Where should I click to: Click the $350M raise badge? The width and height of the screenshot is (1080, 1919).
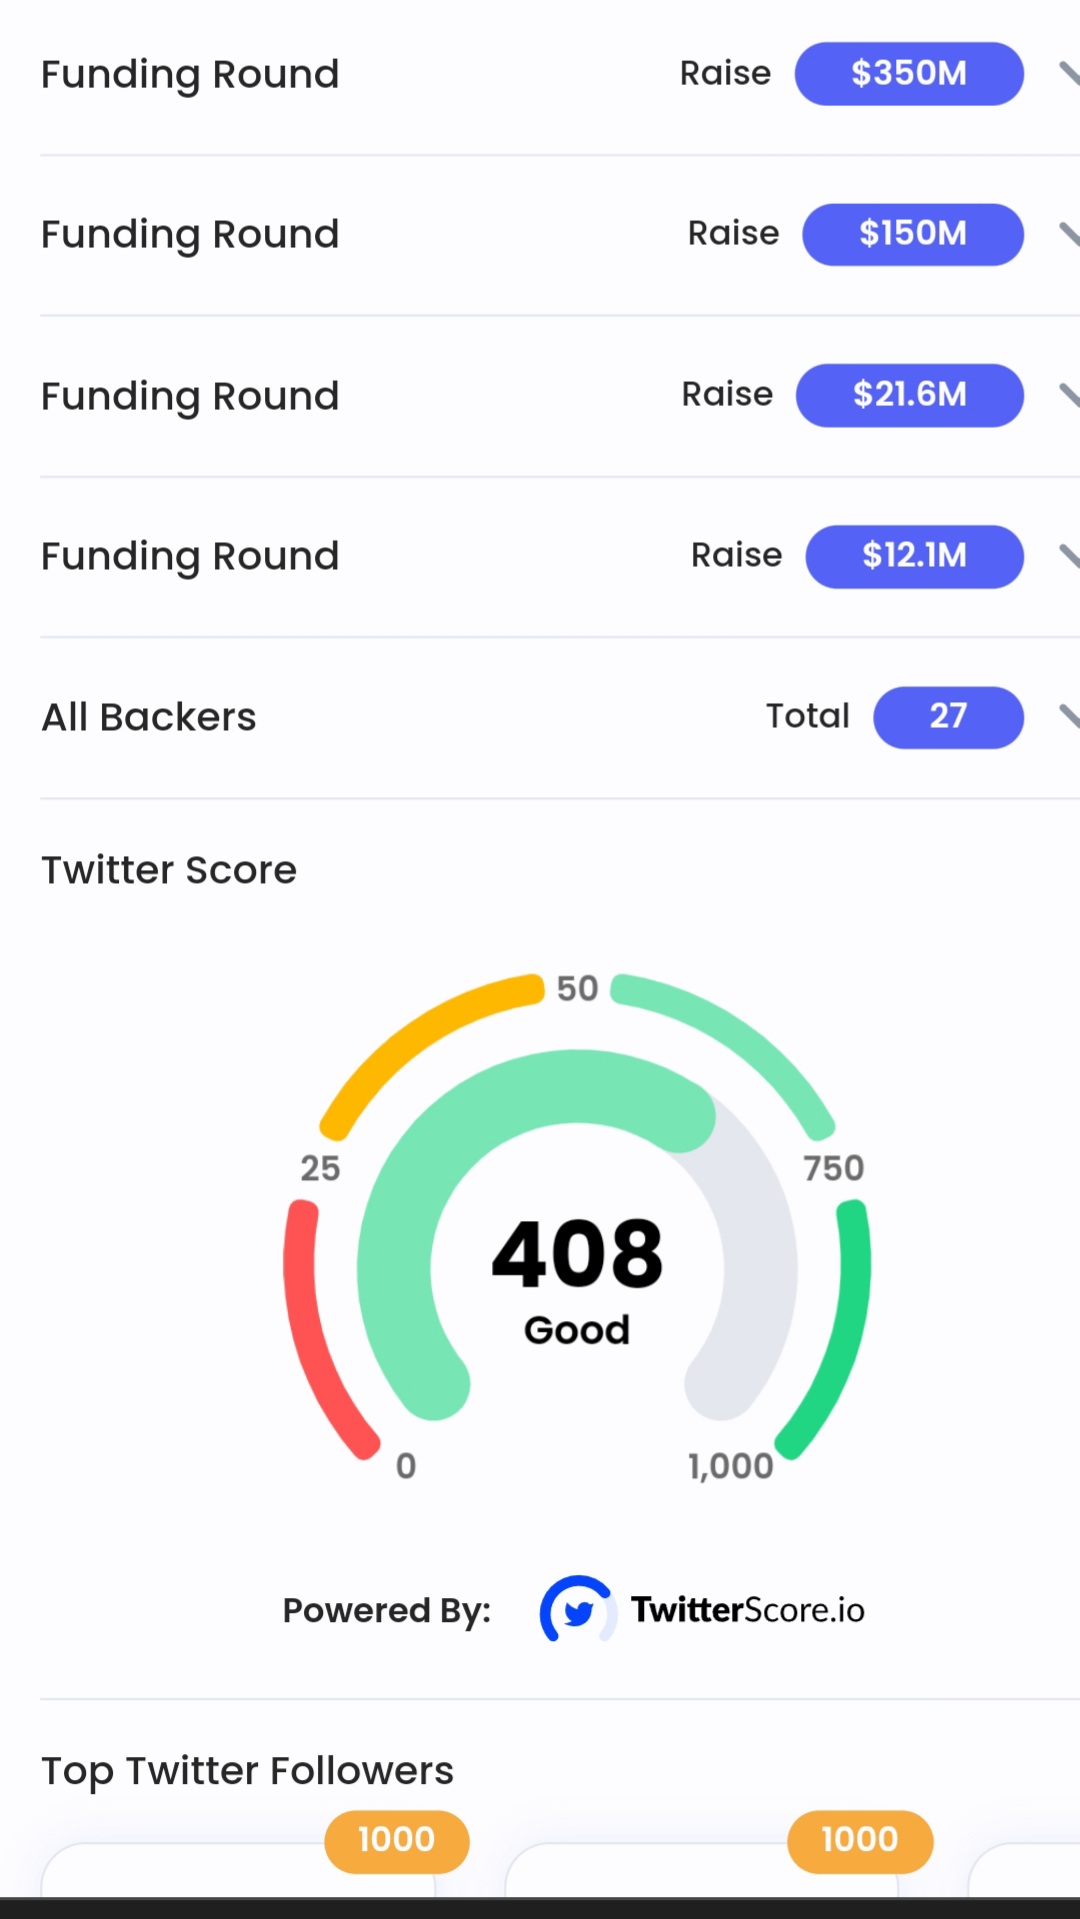point(908,73)
